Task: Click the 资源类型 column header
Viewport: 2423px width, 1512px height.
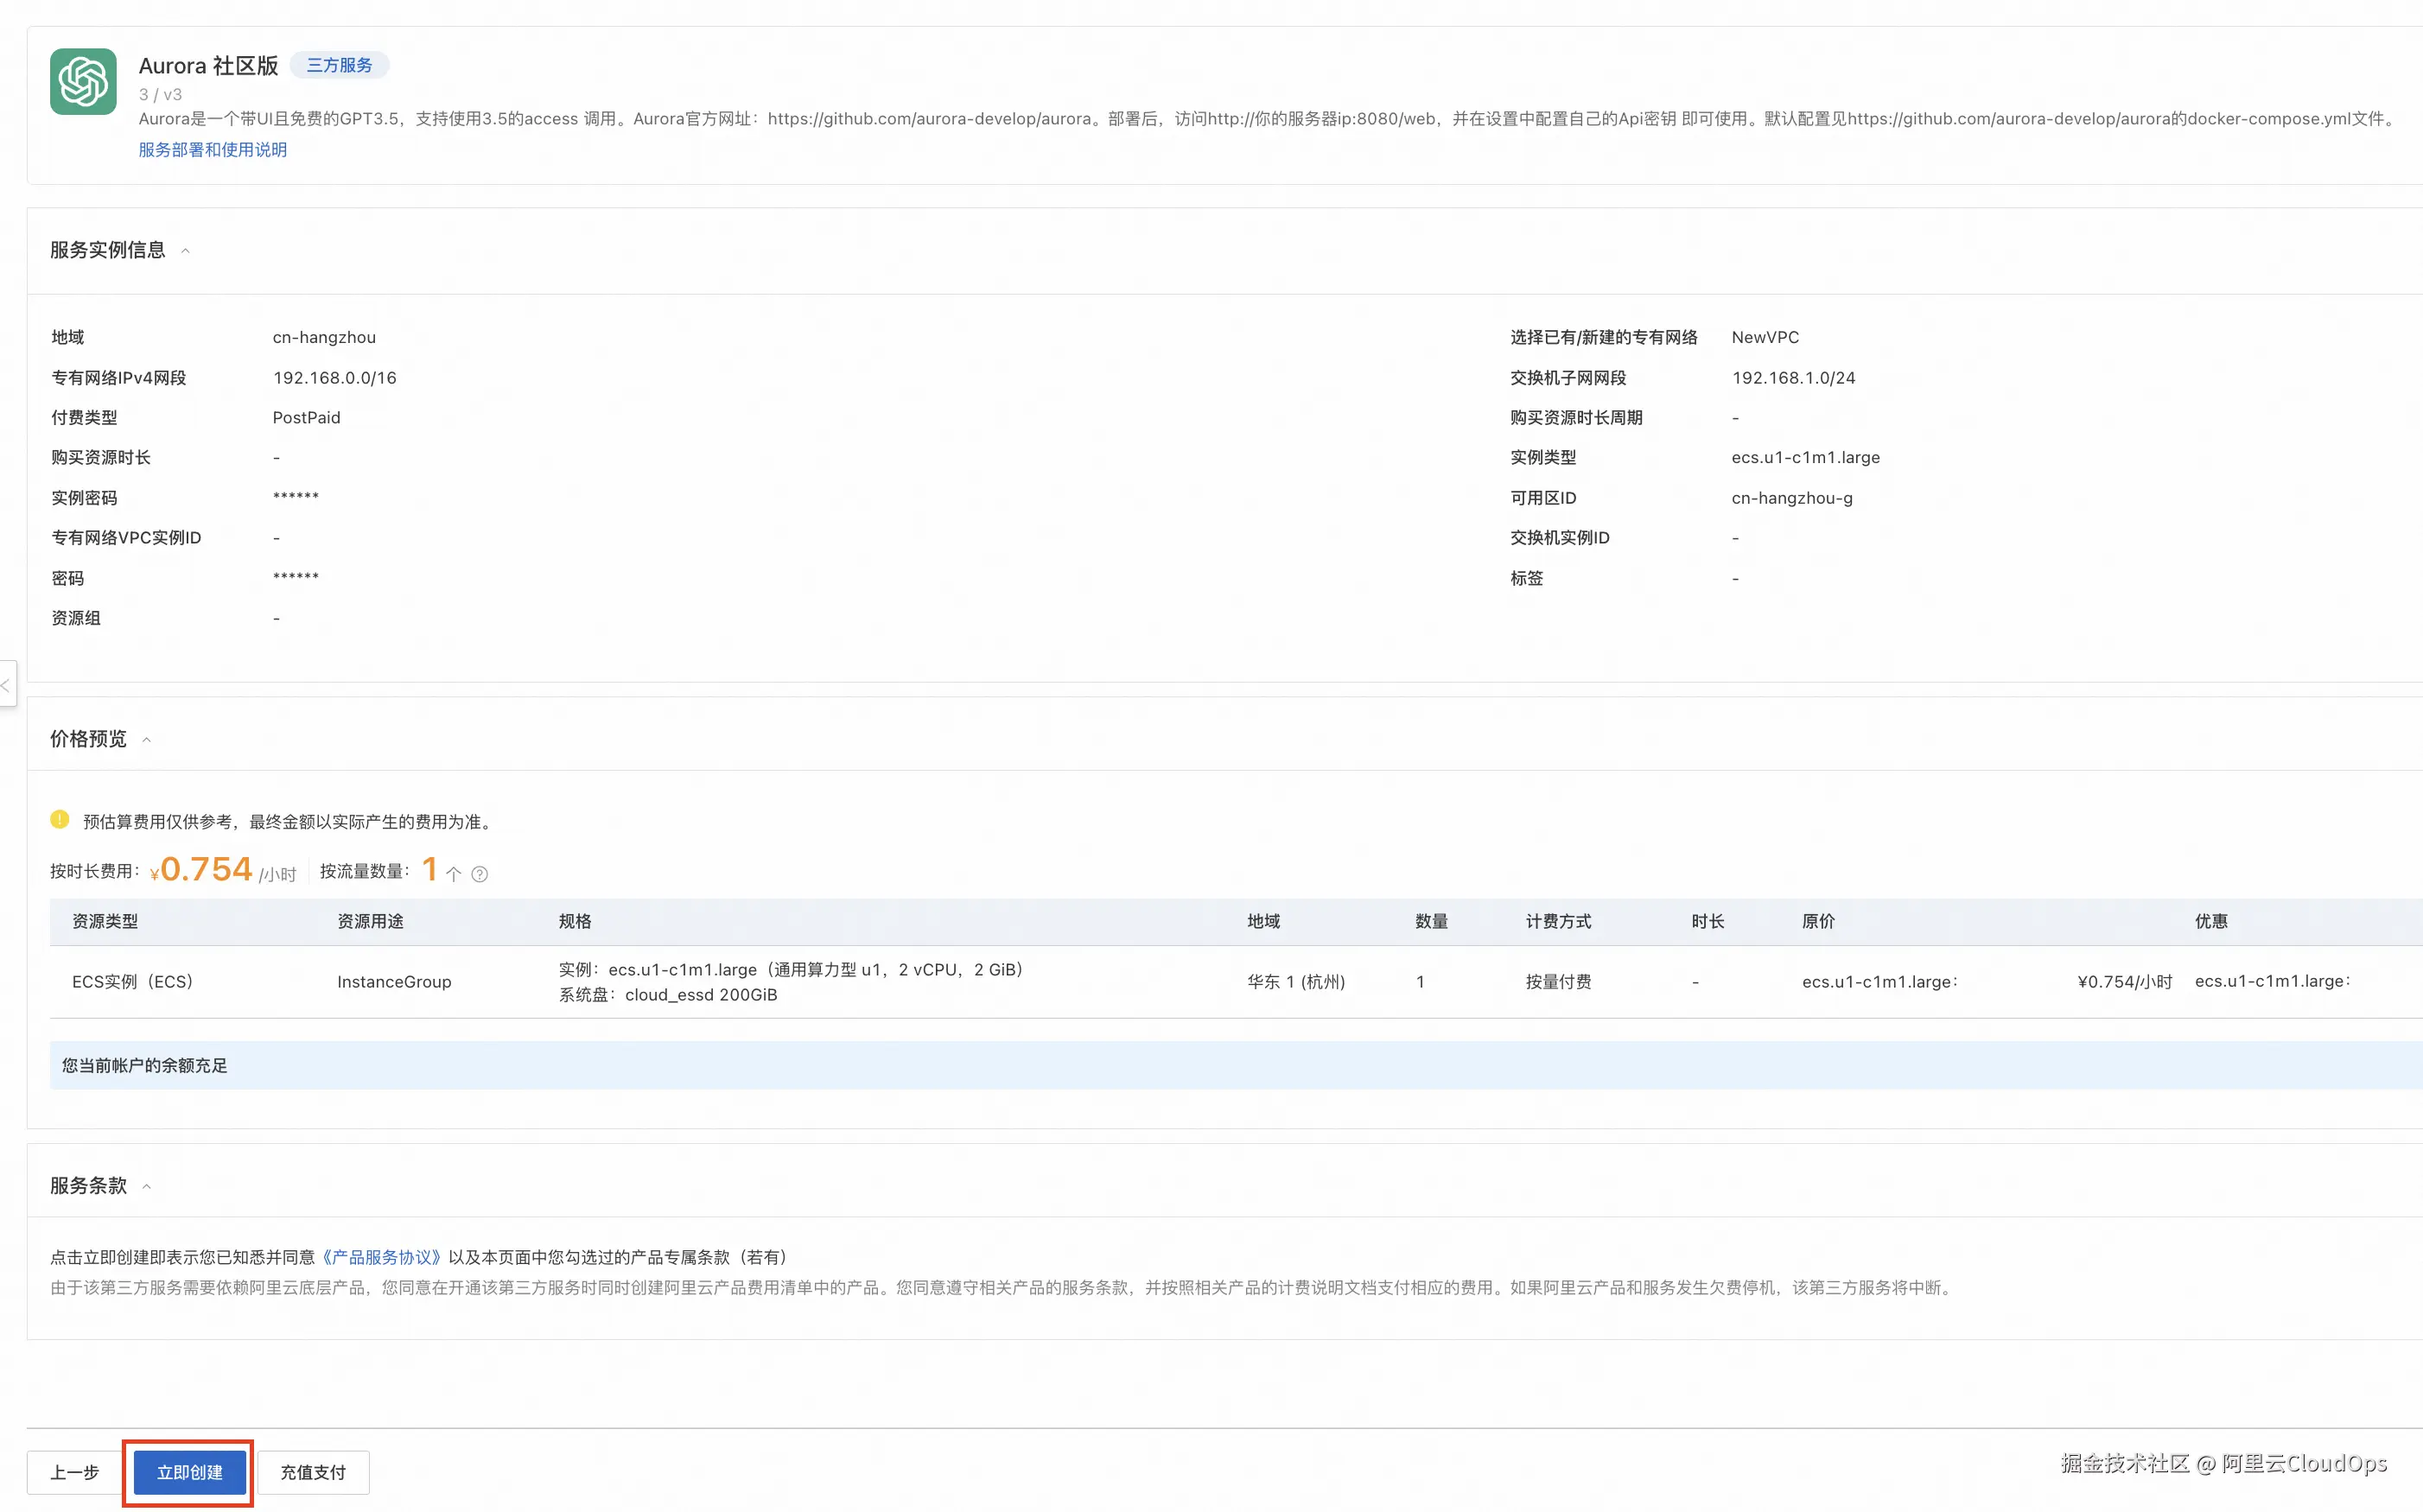Action: click(105, 921)
